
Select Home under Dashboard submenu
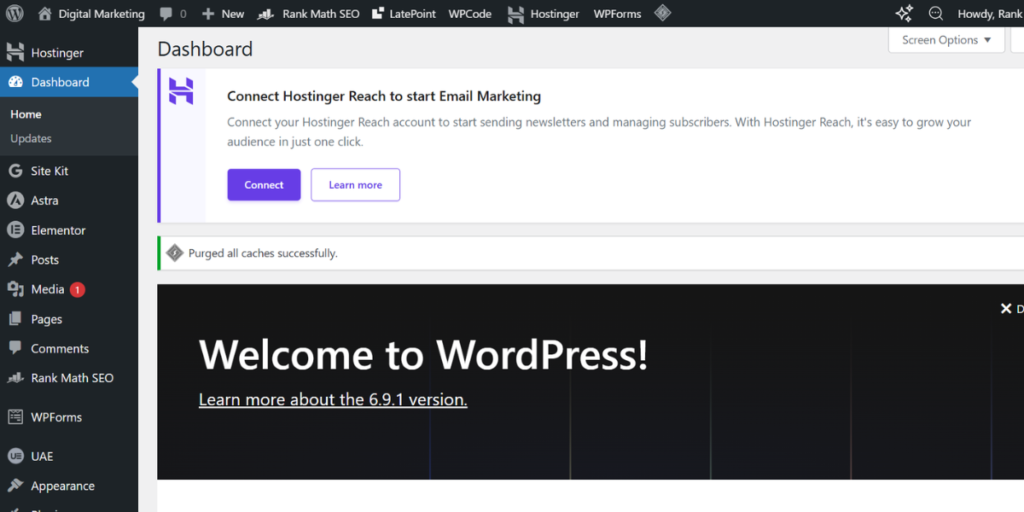pos(26,114)
